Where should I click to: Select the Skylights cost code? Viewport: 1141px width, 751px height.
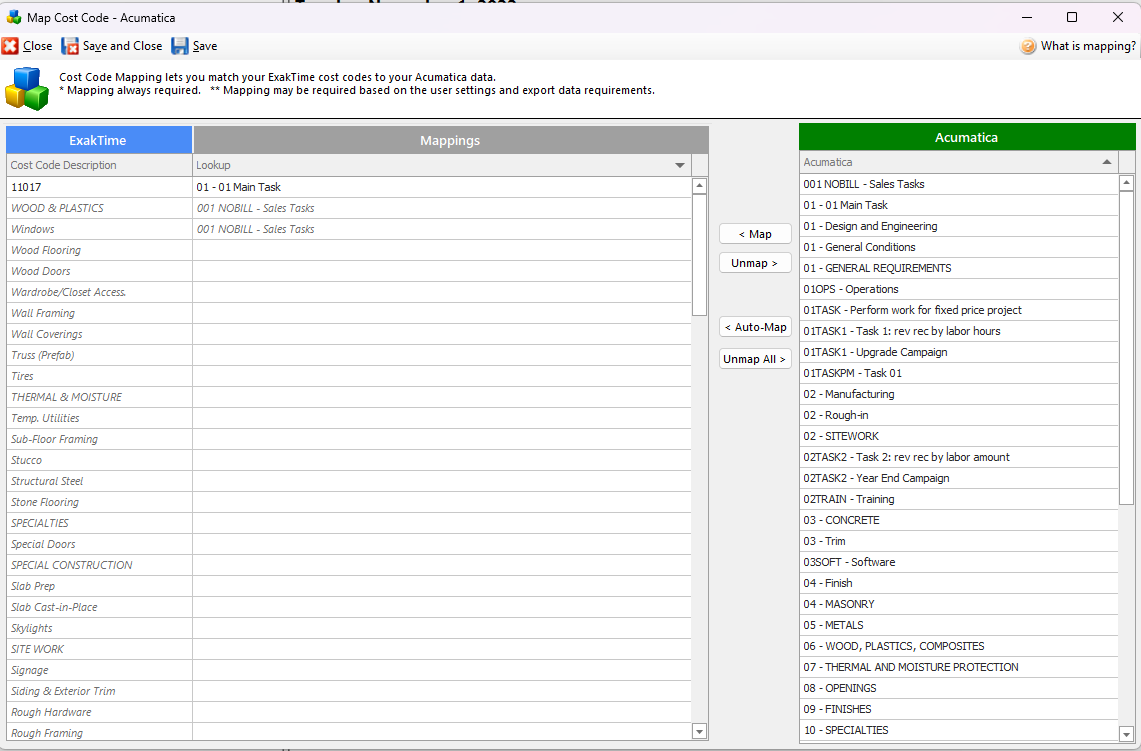[100, 628]
